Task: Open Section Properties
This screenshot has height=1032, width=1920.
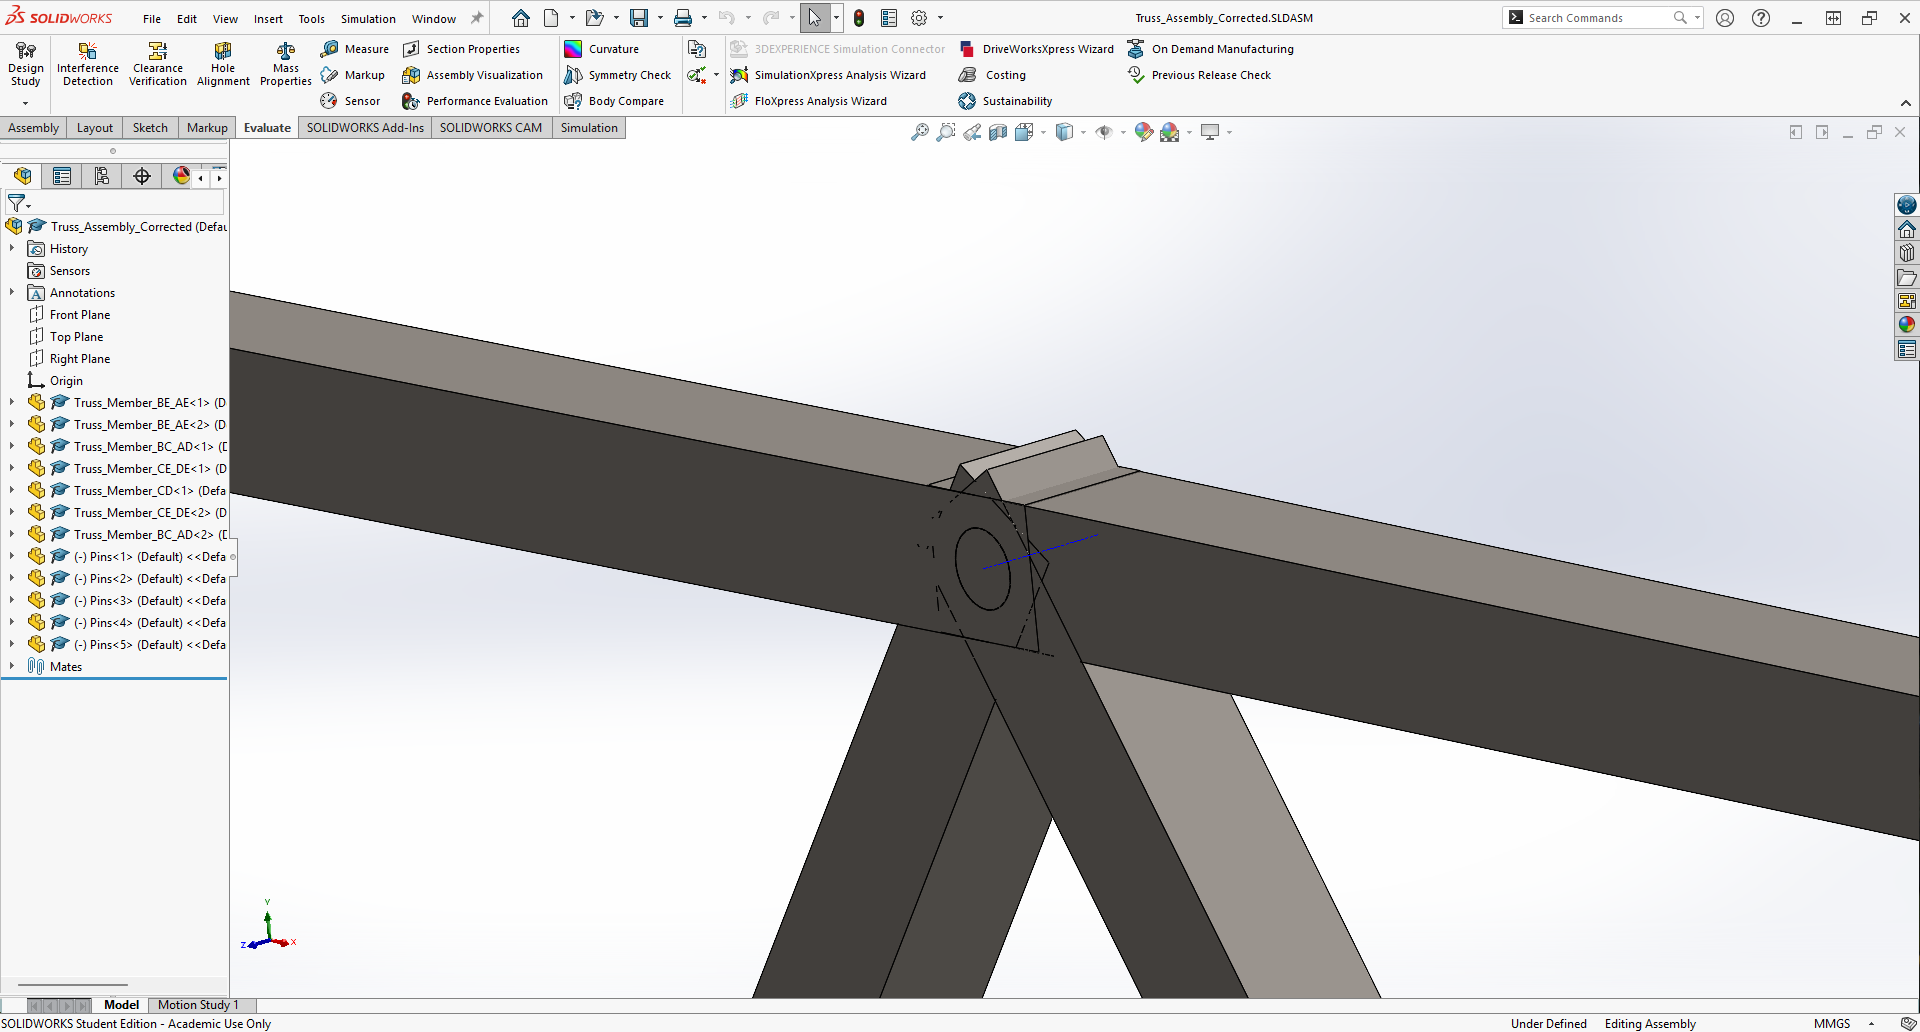Action: (x=461, y=49)
